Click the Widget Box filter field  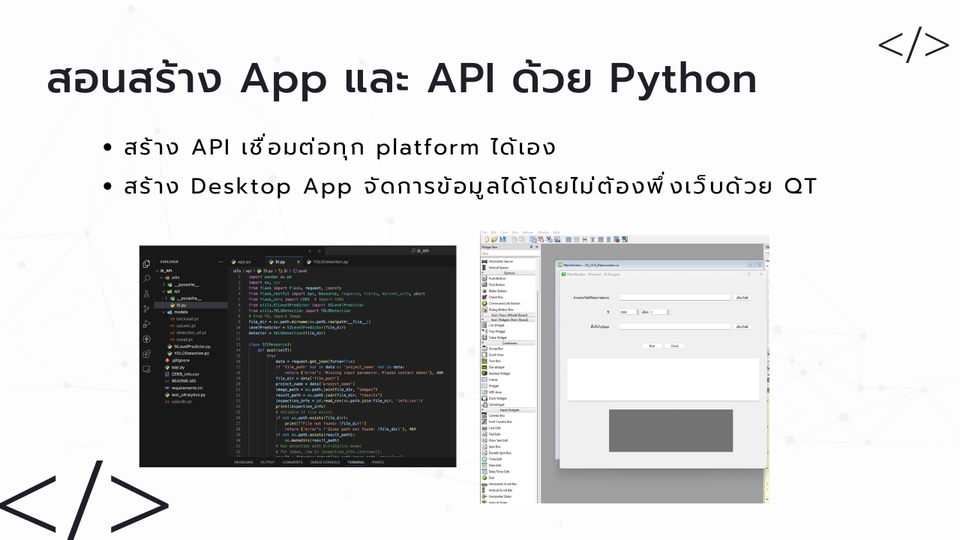(x=508, y=253)
